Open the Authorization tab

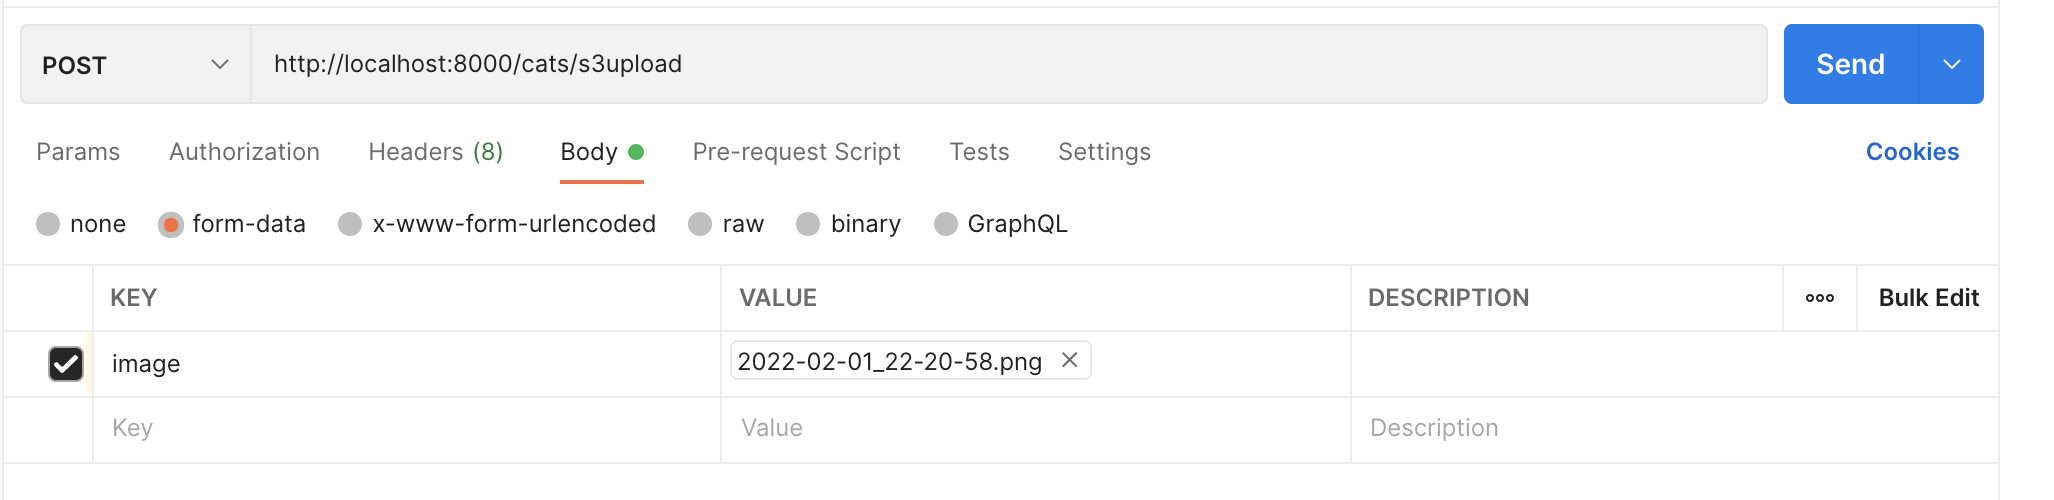tap(244, 152)
